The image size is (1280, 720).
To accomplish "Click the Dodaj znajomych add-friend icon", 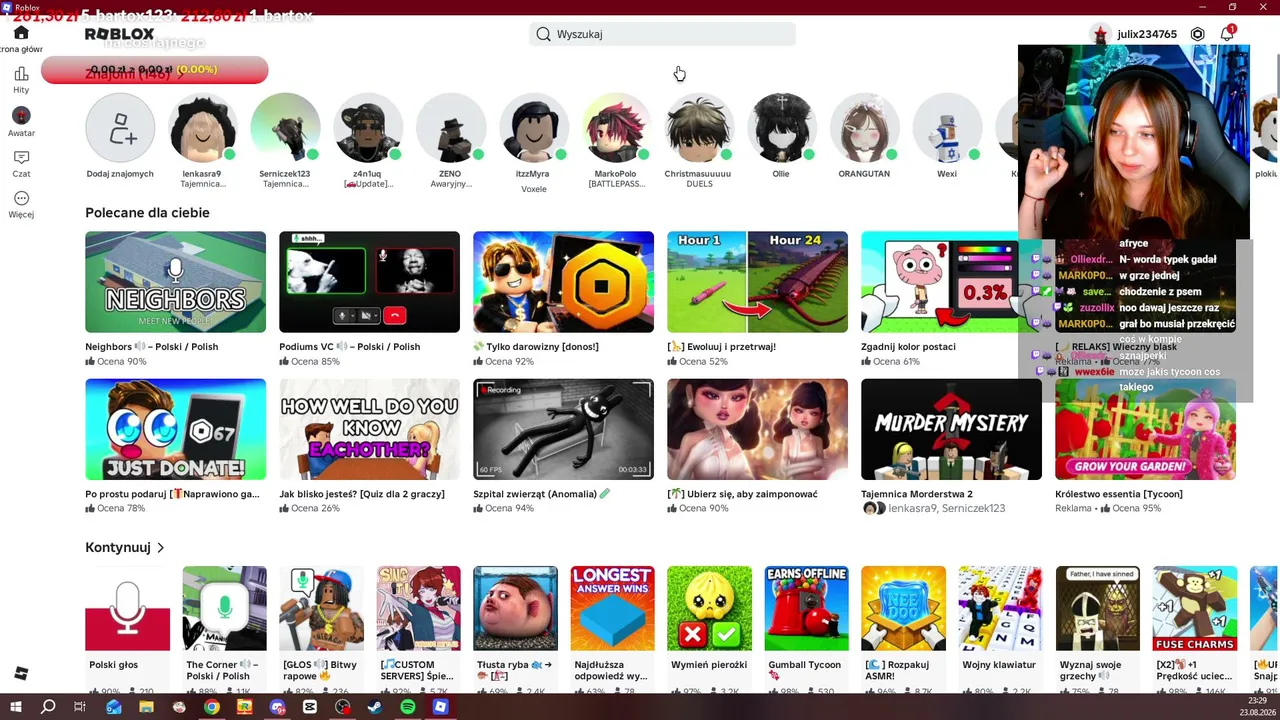I will [x=120, y=128].
